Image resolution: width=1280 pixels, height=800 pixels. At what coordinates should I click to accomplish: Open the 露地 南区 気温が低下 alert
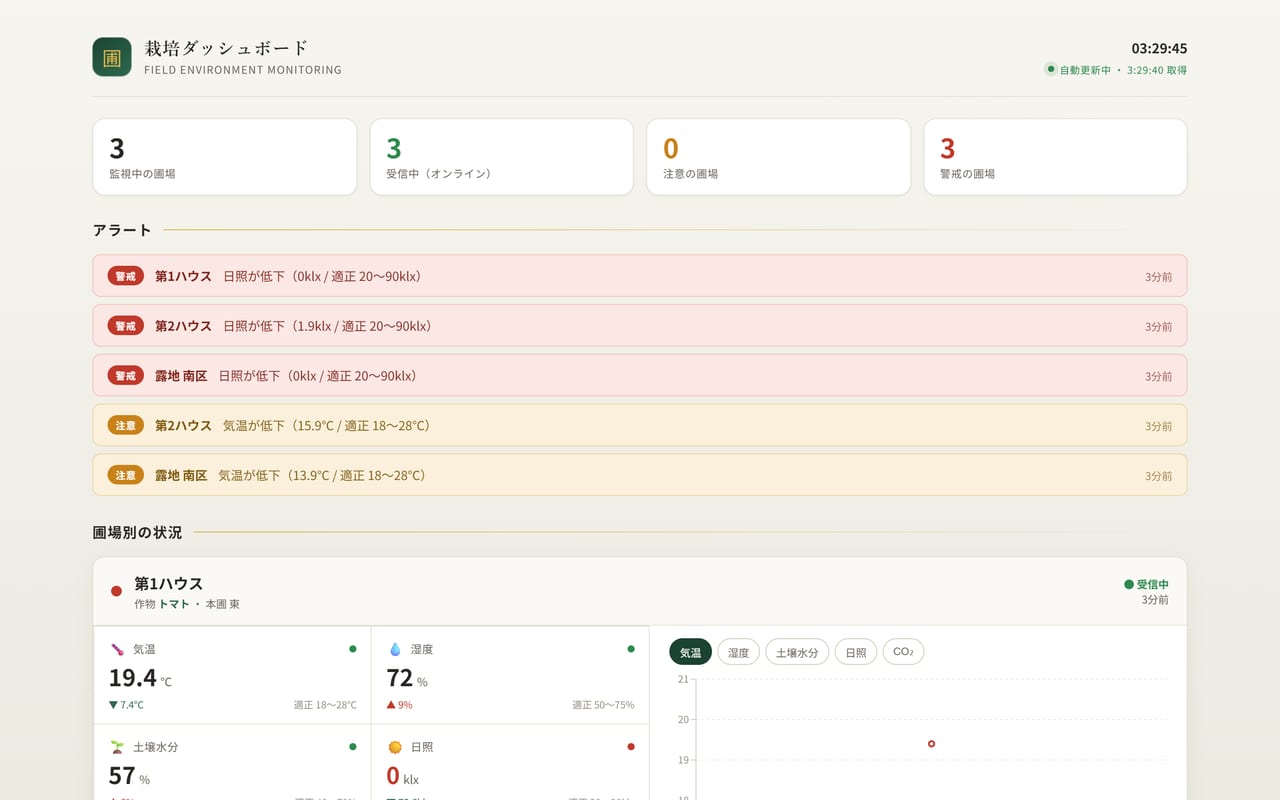point(640,475)
